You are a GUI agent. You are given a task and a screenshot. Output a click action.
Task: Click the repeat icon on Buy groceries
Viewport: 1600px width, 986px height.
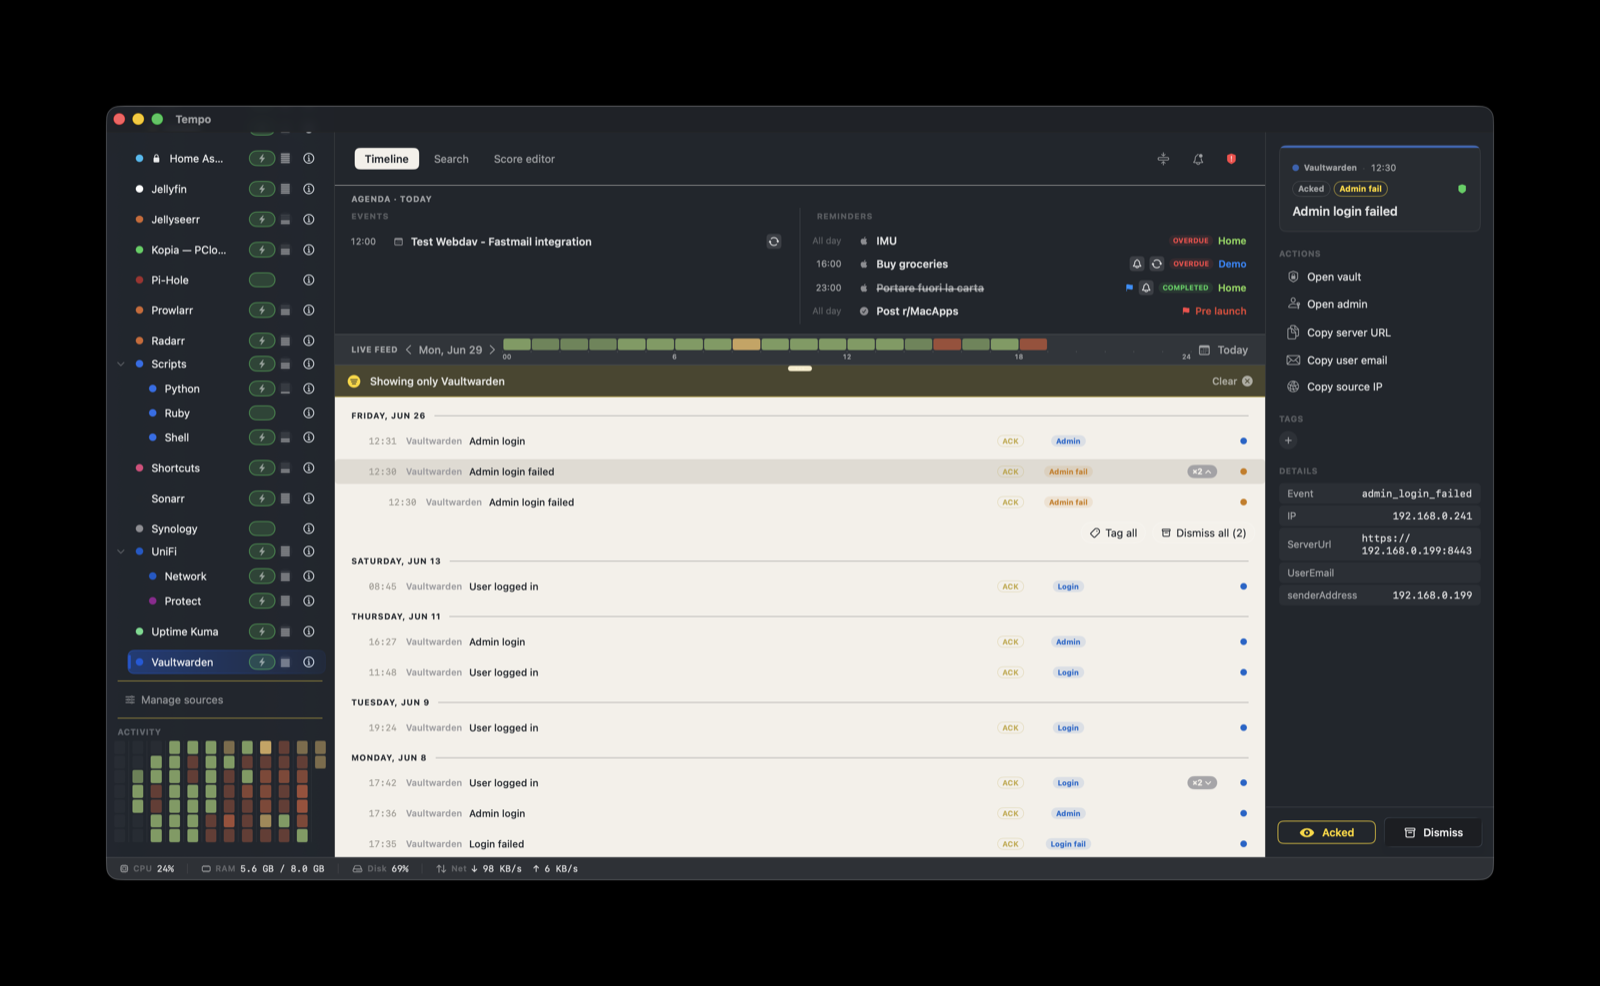coord(1157,264)
